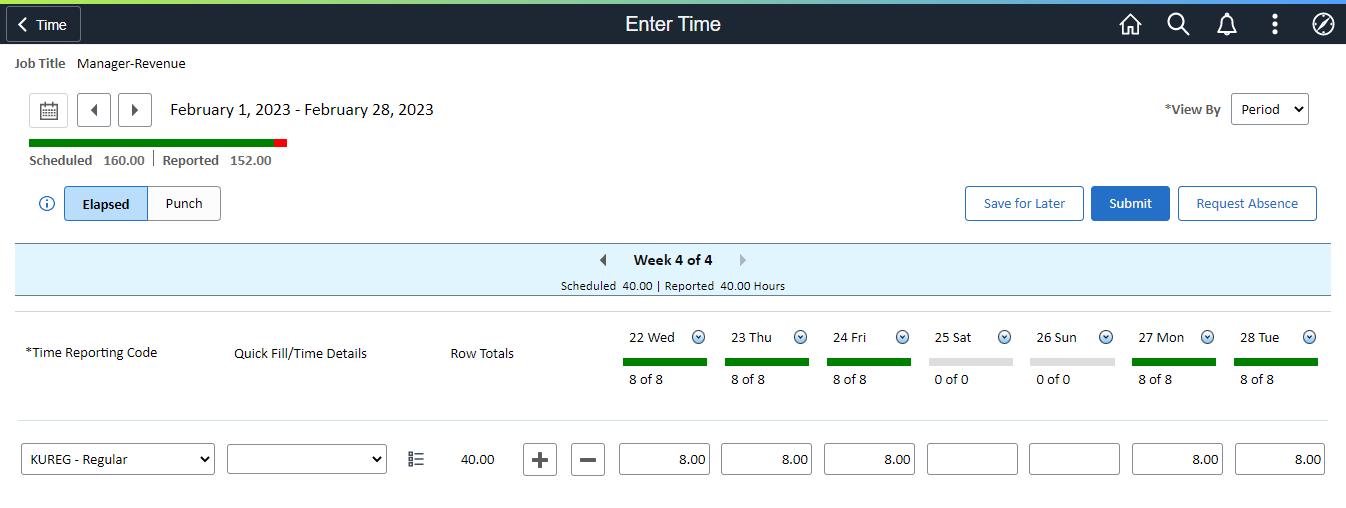Add a time row with plus button
The width and height of the screenshot is (1346, 508).
pos(540,459)
